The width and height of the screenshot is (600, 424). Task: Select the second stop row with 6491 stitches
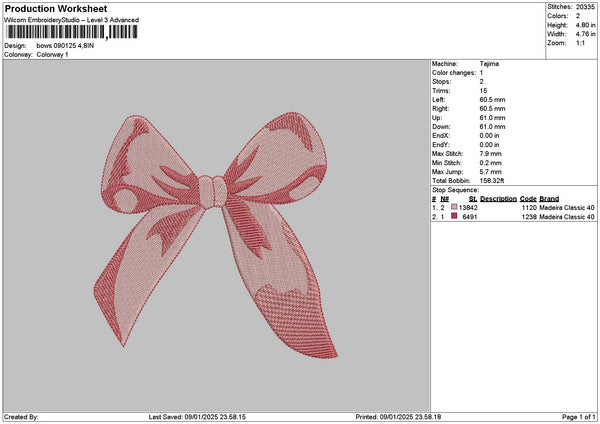[x=512, y=216]
